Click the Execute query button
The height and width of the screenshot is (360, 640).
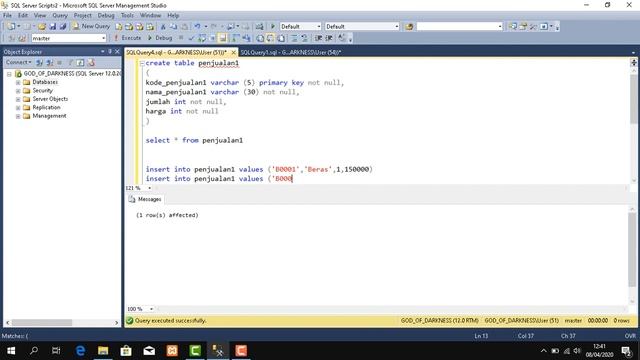[128, 38]
